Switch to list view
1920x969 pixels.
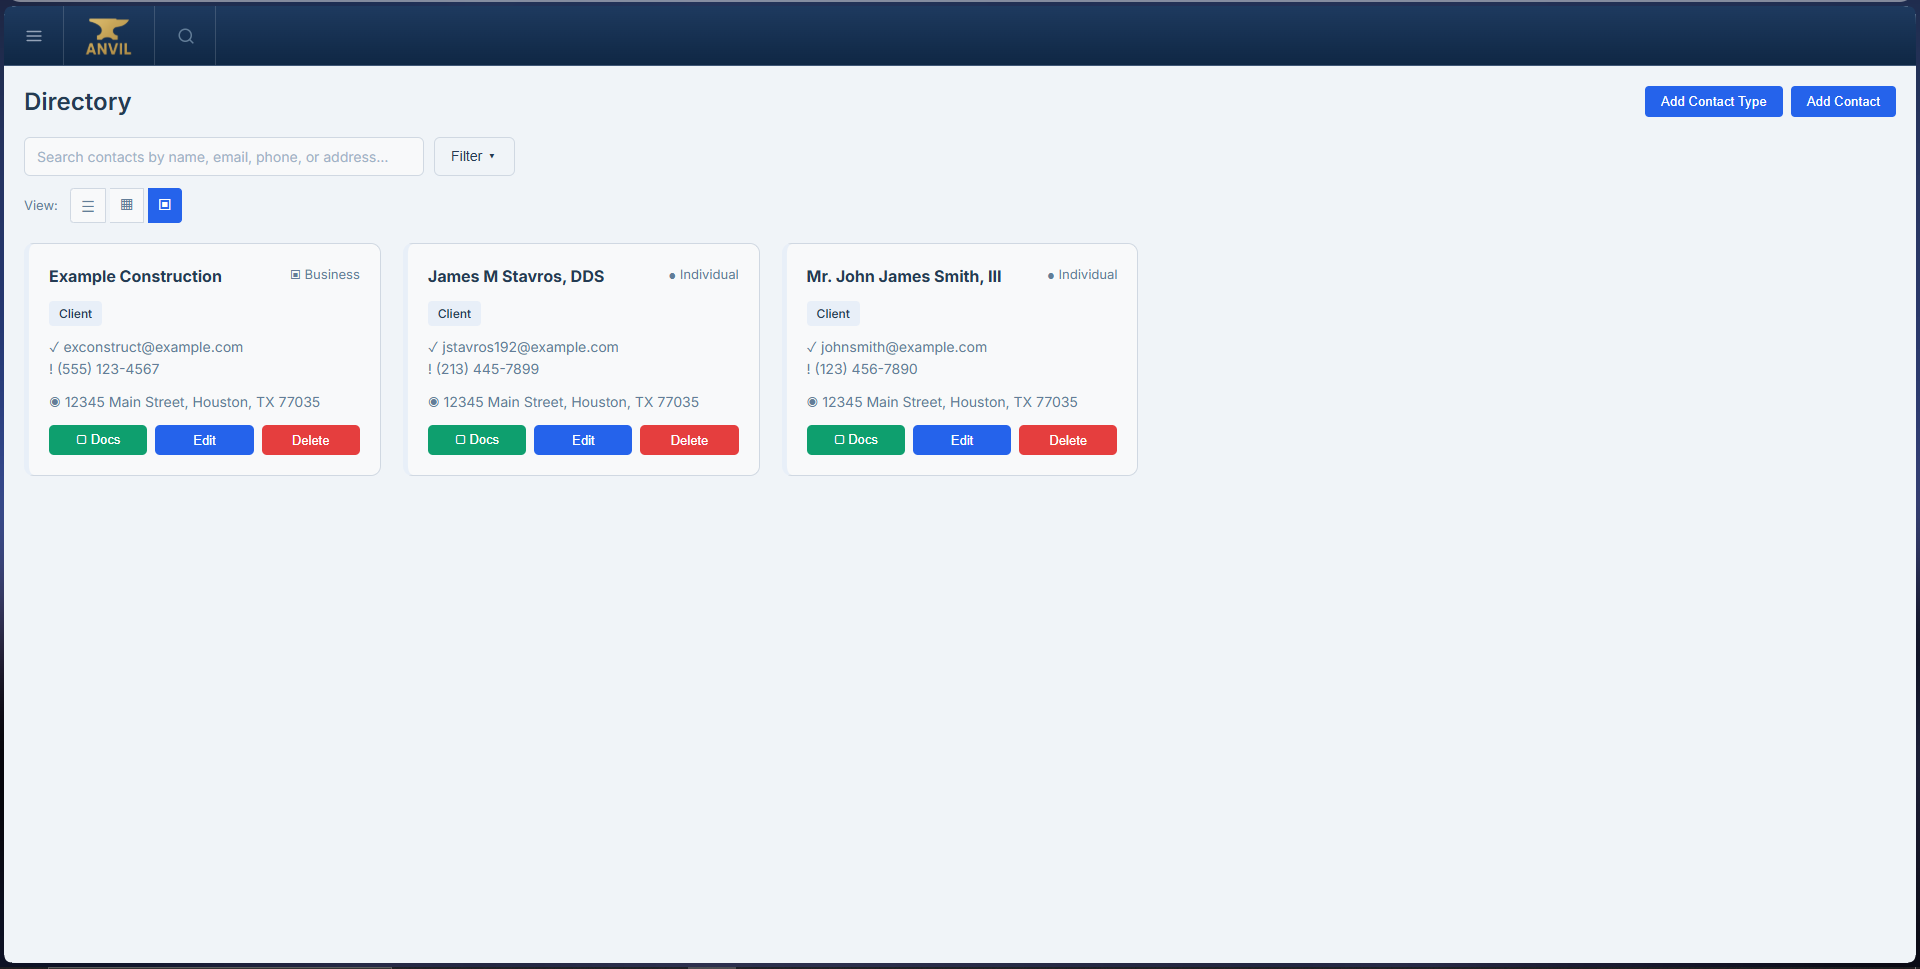[88, 205]
